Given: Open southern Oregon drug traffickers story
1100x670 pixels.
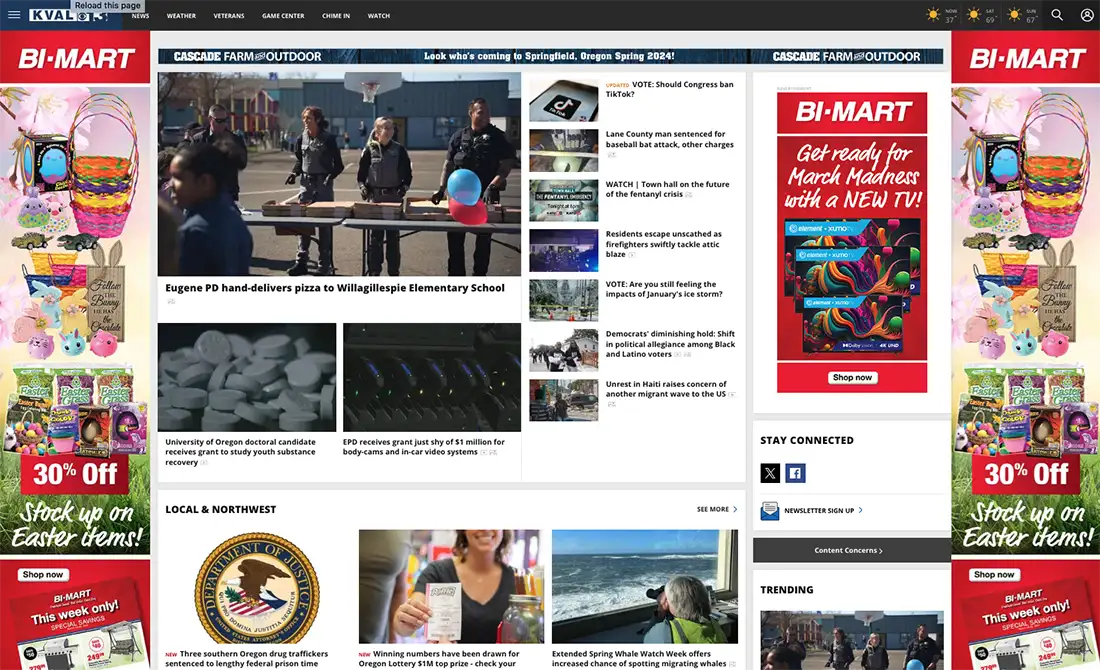Looking at the screenshot, I should tap(246, 658).
